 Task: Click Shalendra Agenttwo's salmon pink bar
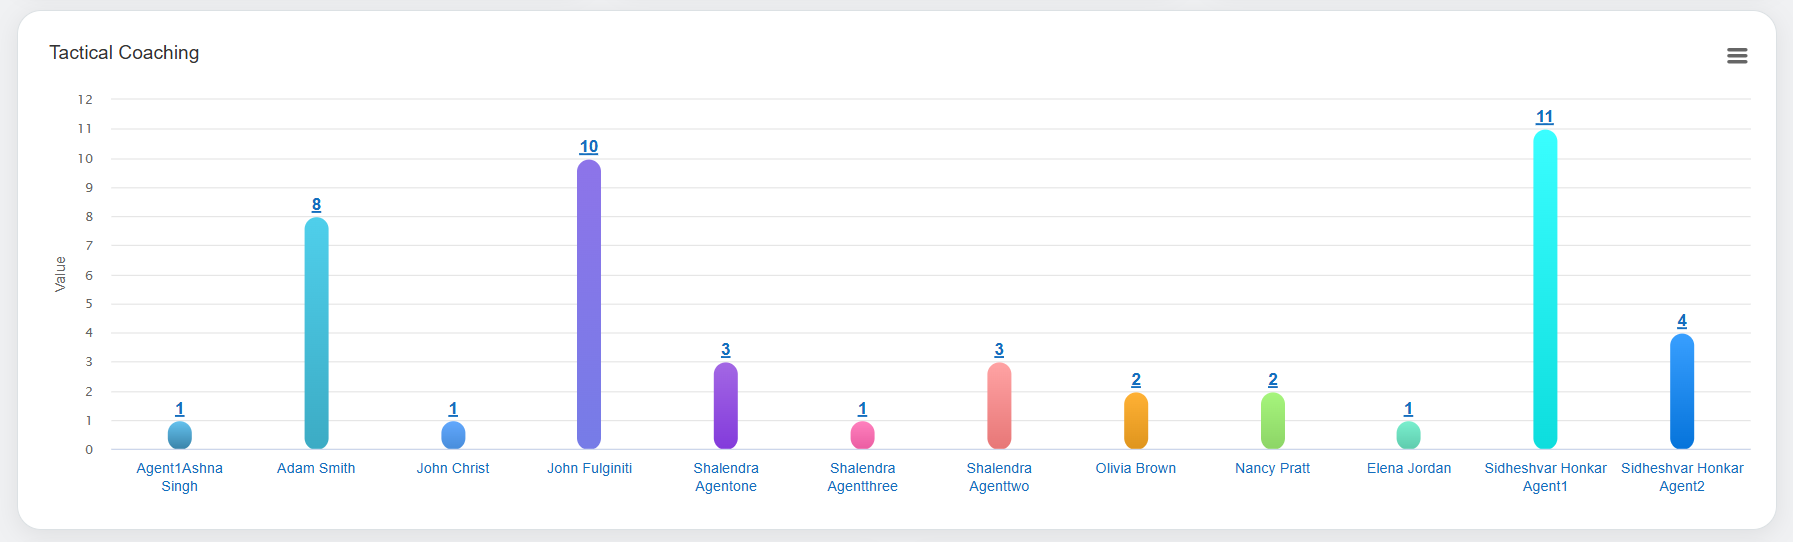click(x=999, y=406)
